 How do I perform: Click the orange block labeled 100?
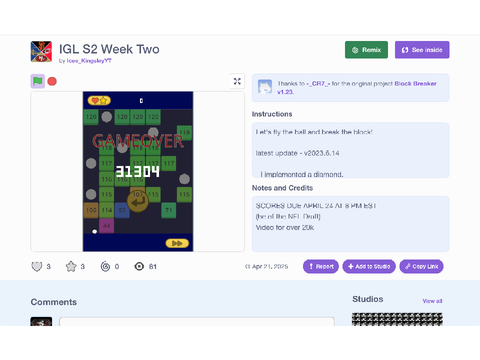tap(91, 210)
